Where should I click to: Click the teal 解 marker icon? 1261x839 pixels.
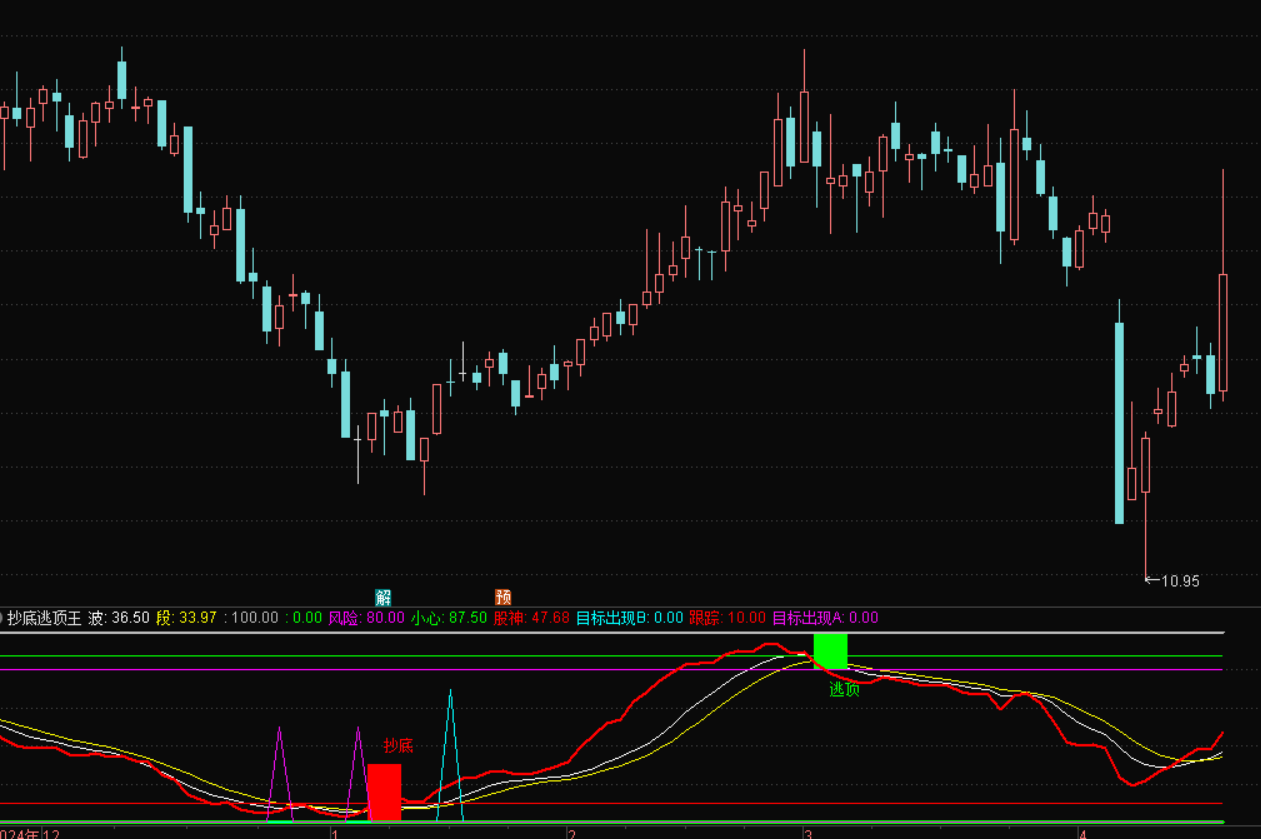point(383,598)
